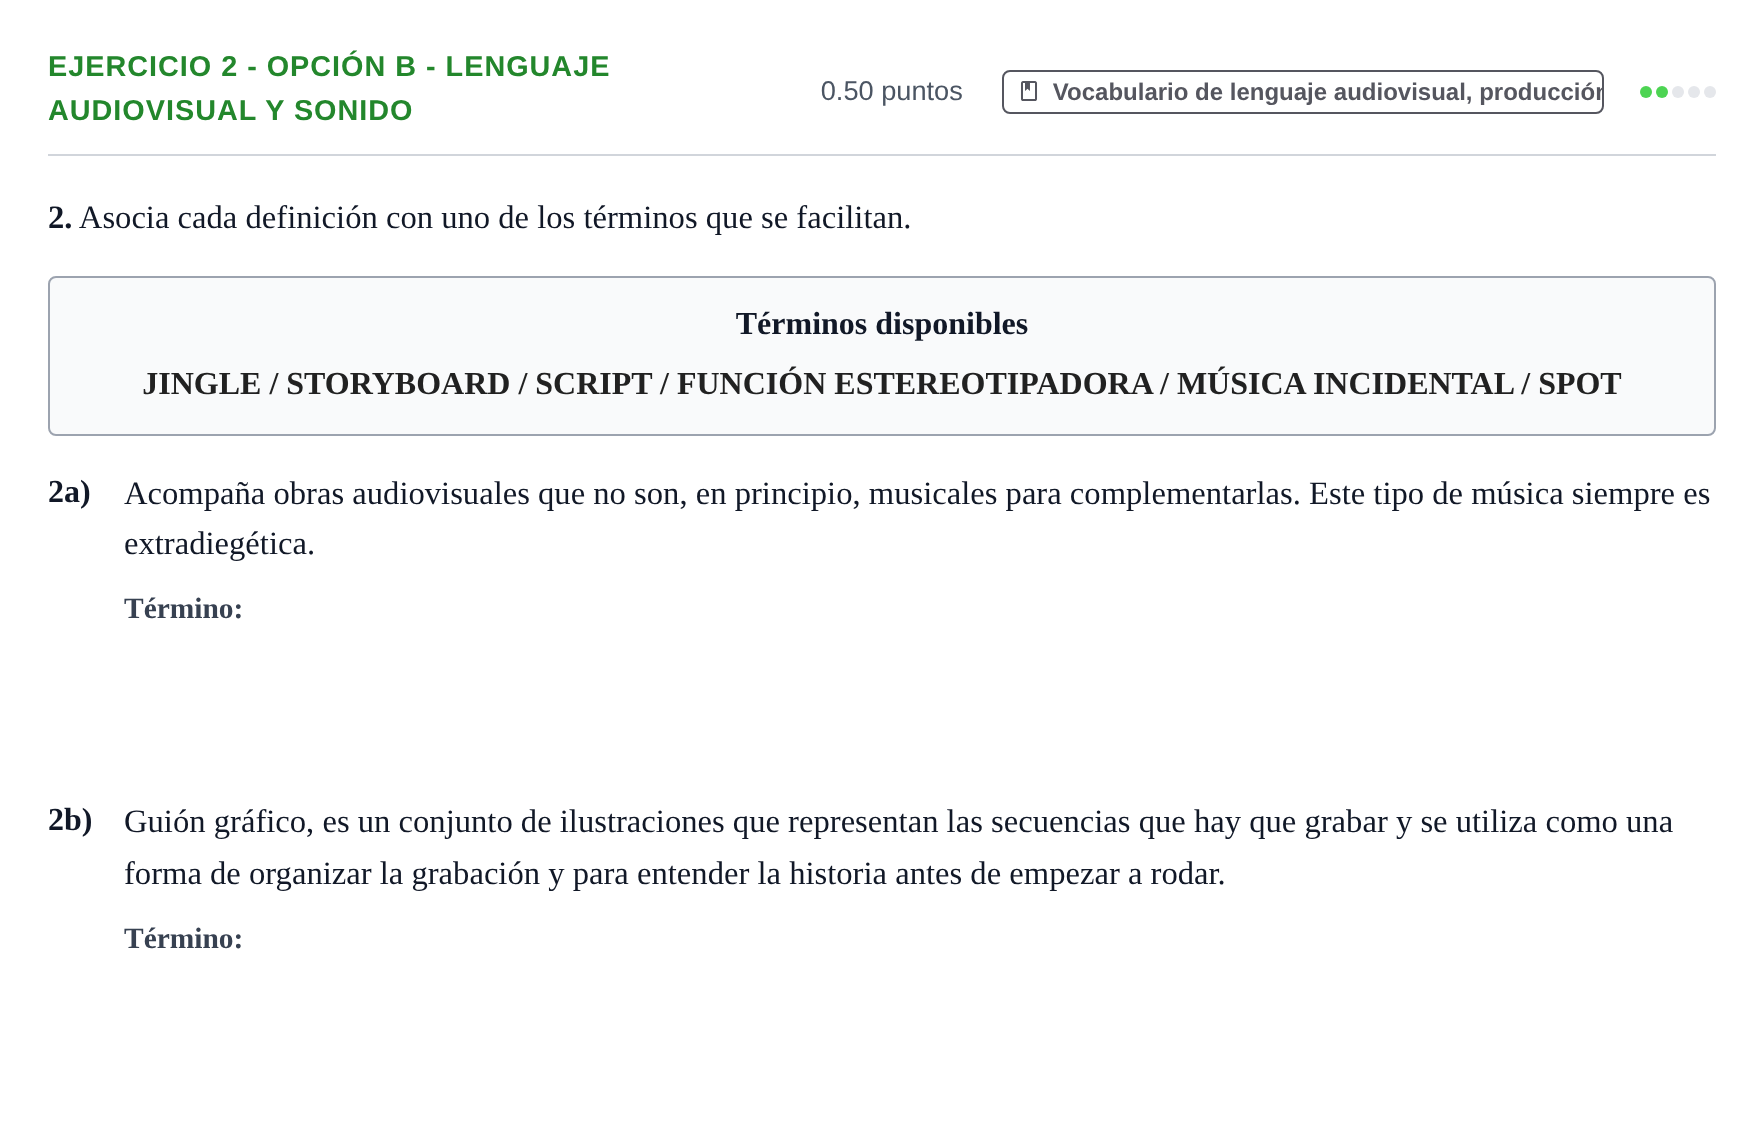Click the '0.50 puntos' score label
Screen dimensions: 1764x1142
coord(891,91)
